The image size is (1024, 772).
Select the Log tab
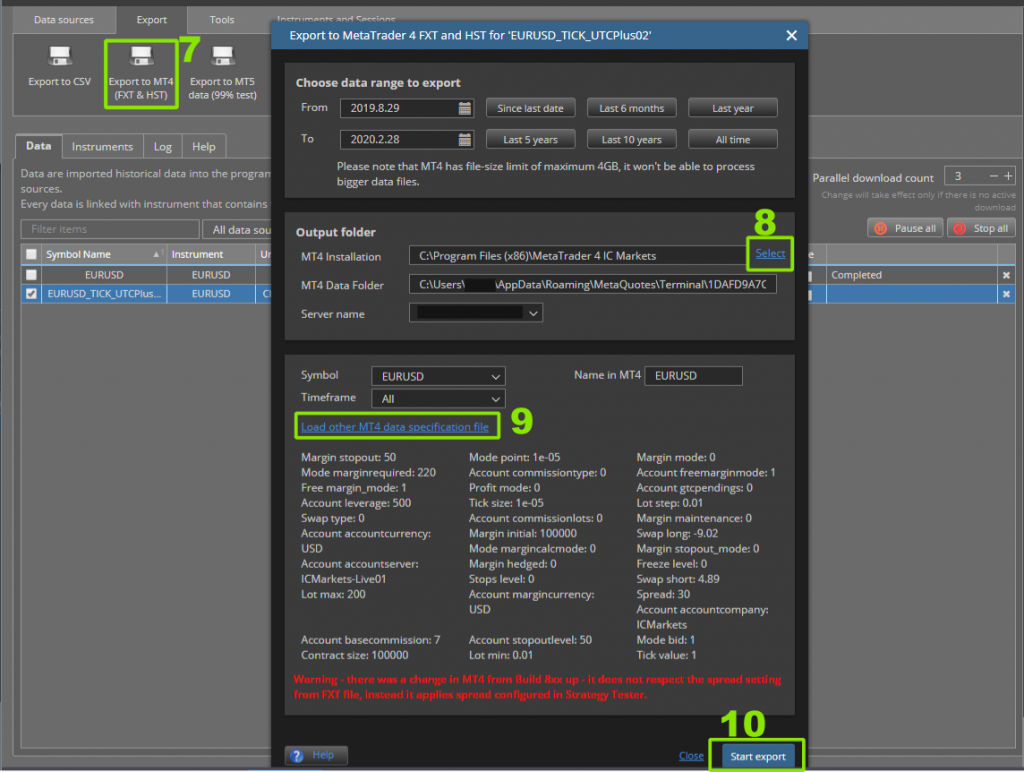(163, 147)
